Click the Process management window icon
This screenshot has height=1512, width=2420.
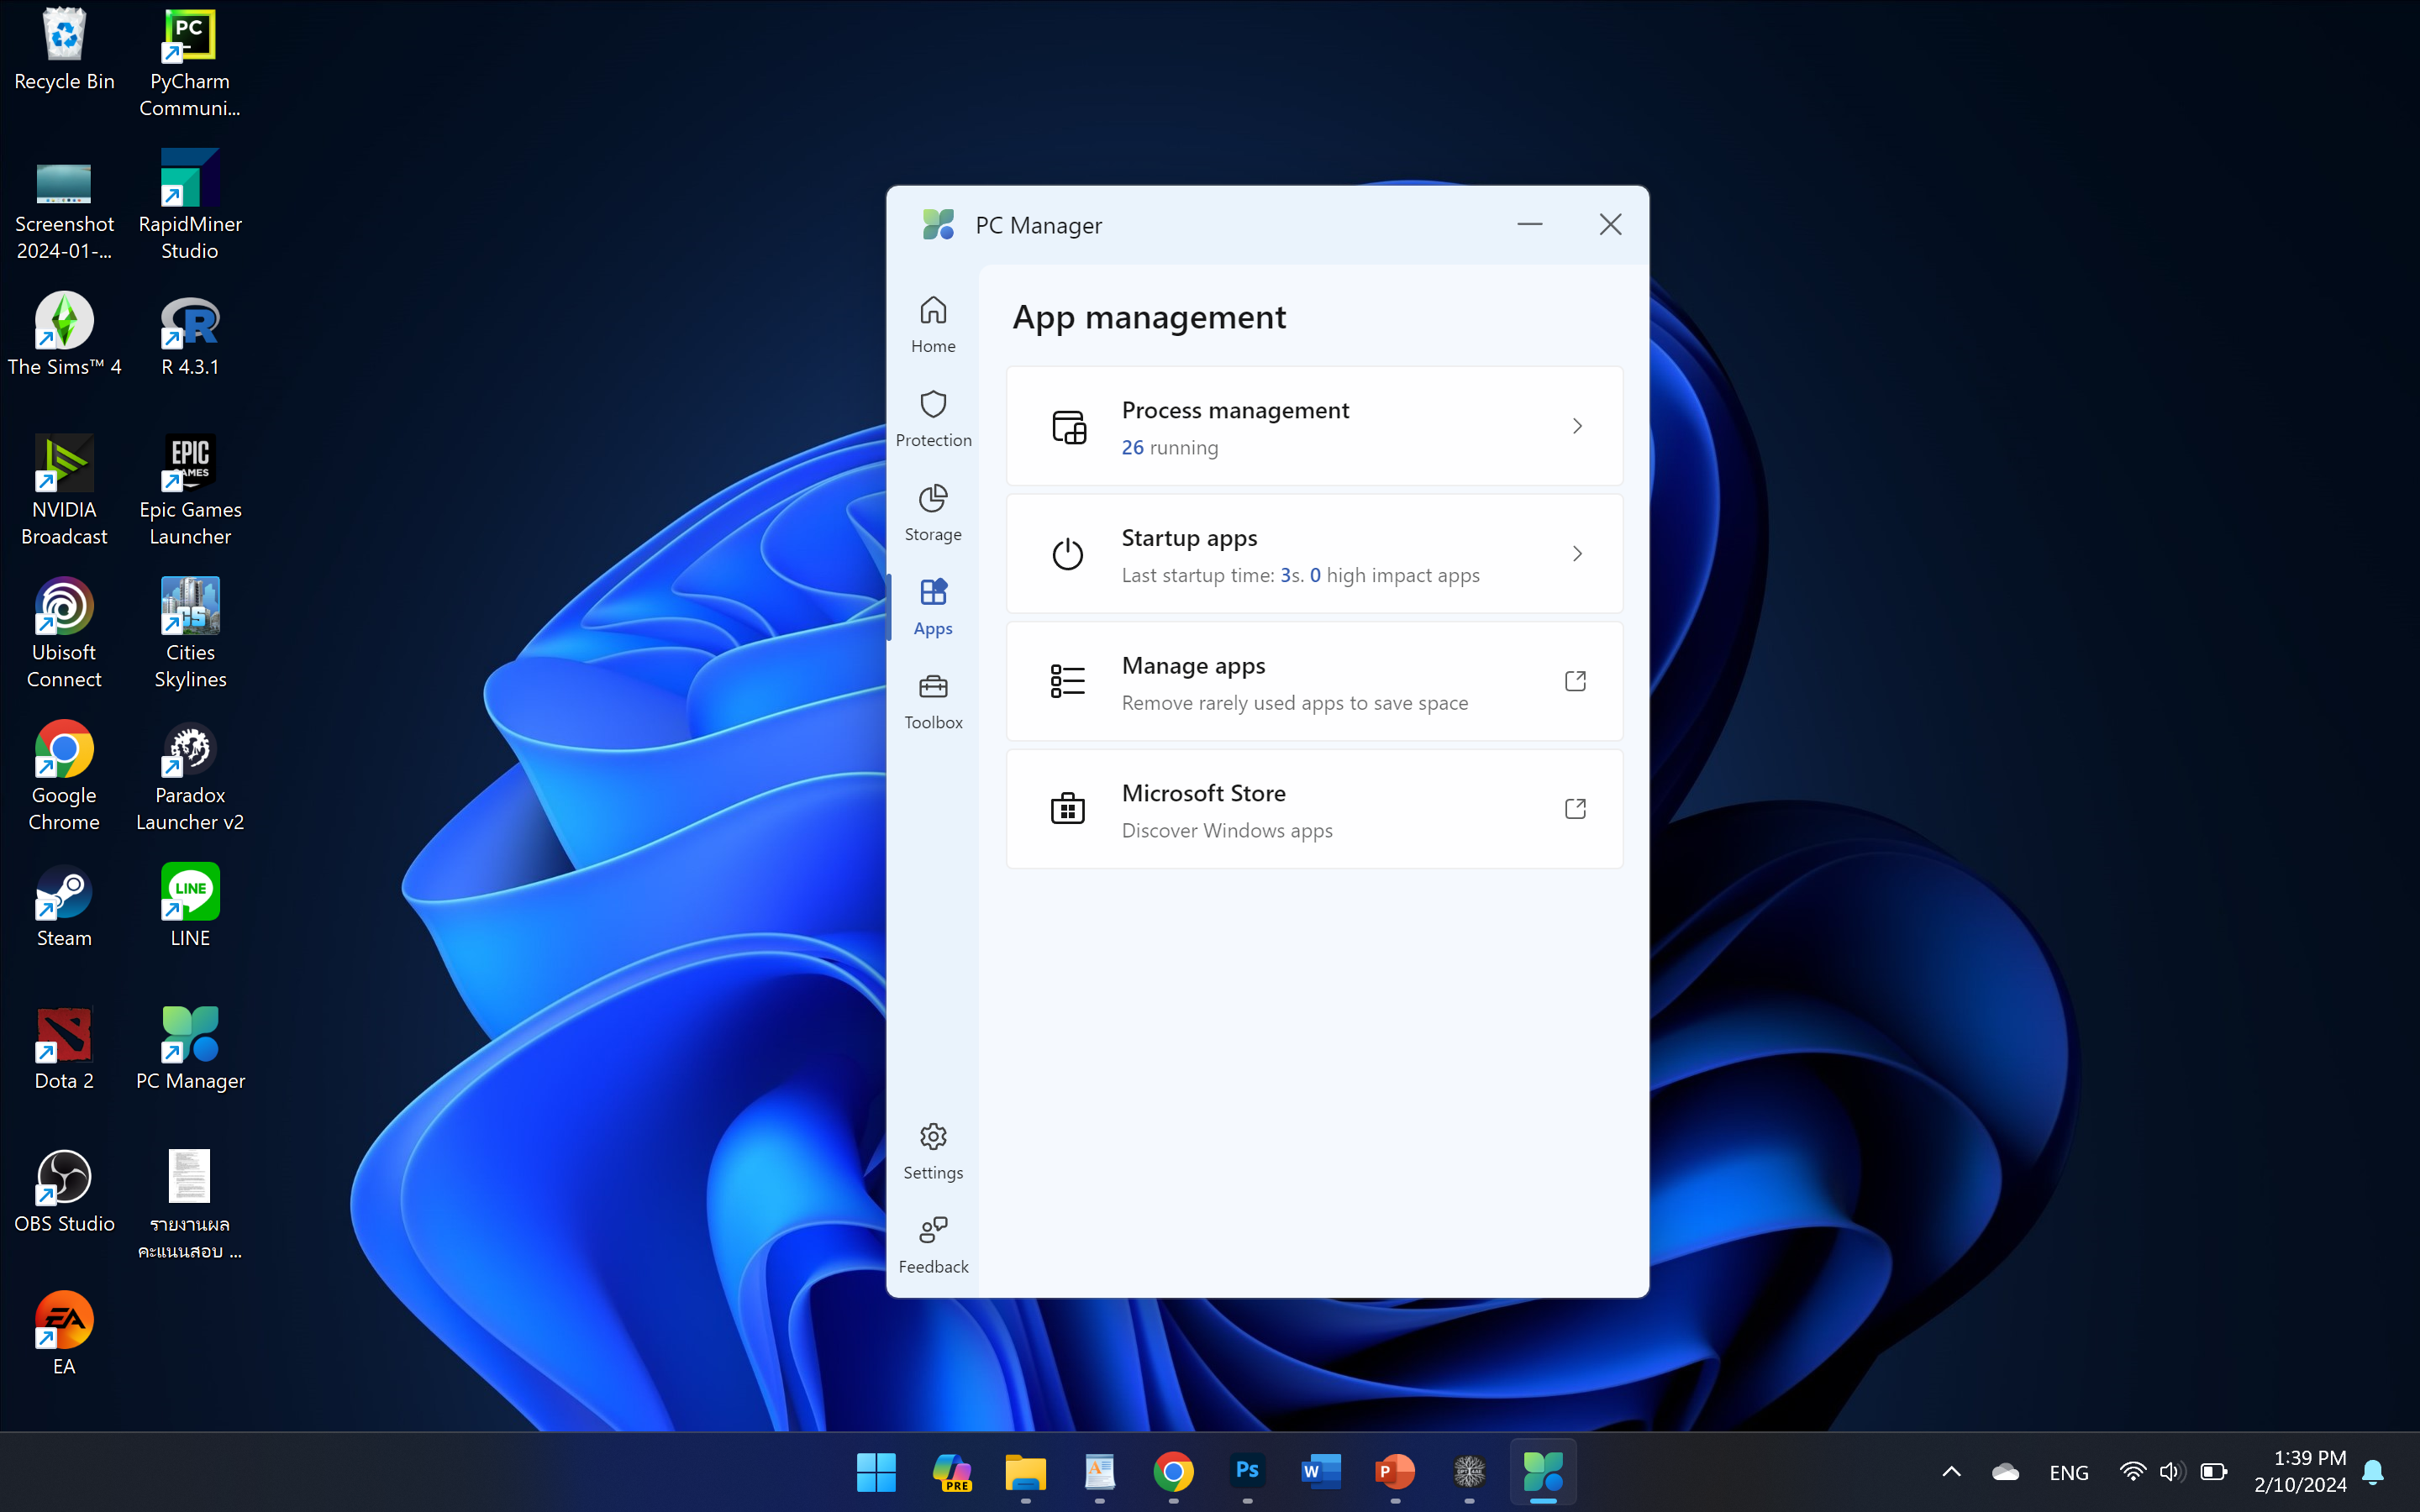(1068, 426)
